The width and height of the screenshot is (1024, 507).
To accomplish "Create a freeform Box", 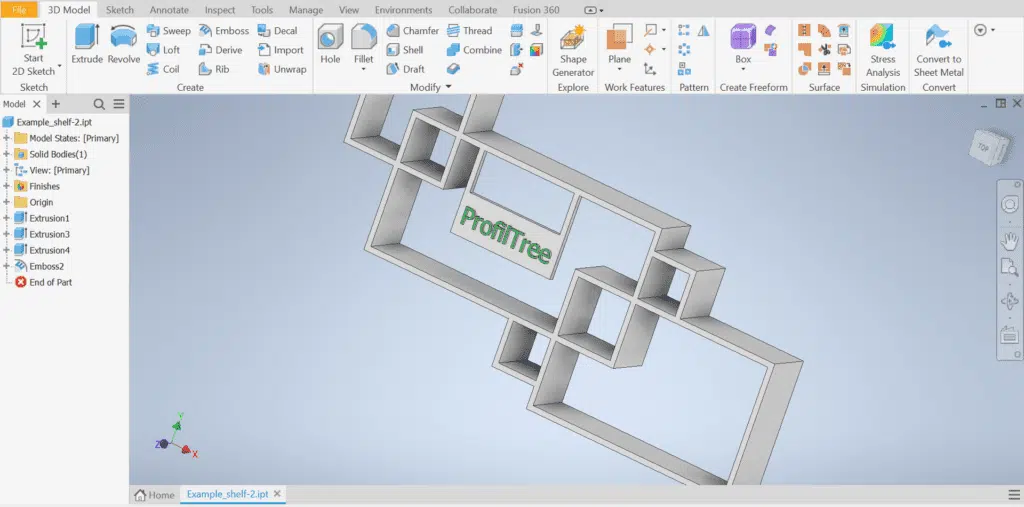I will tap(743, 44).
